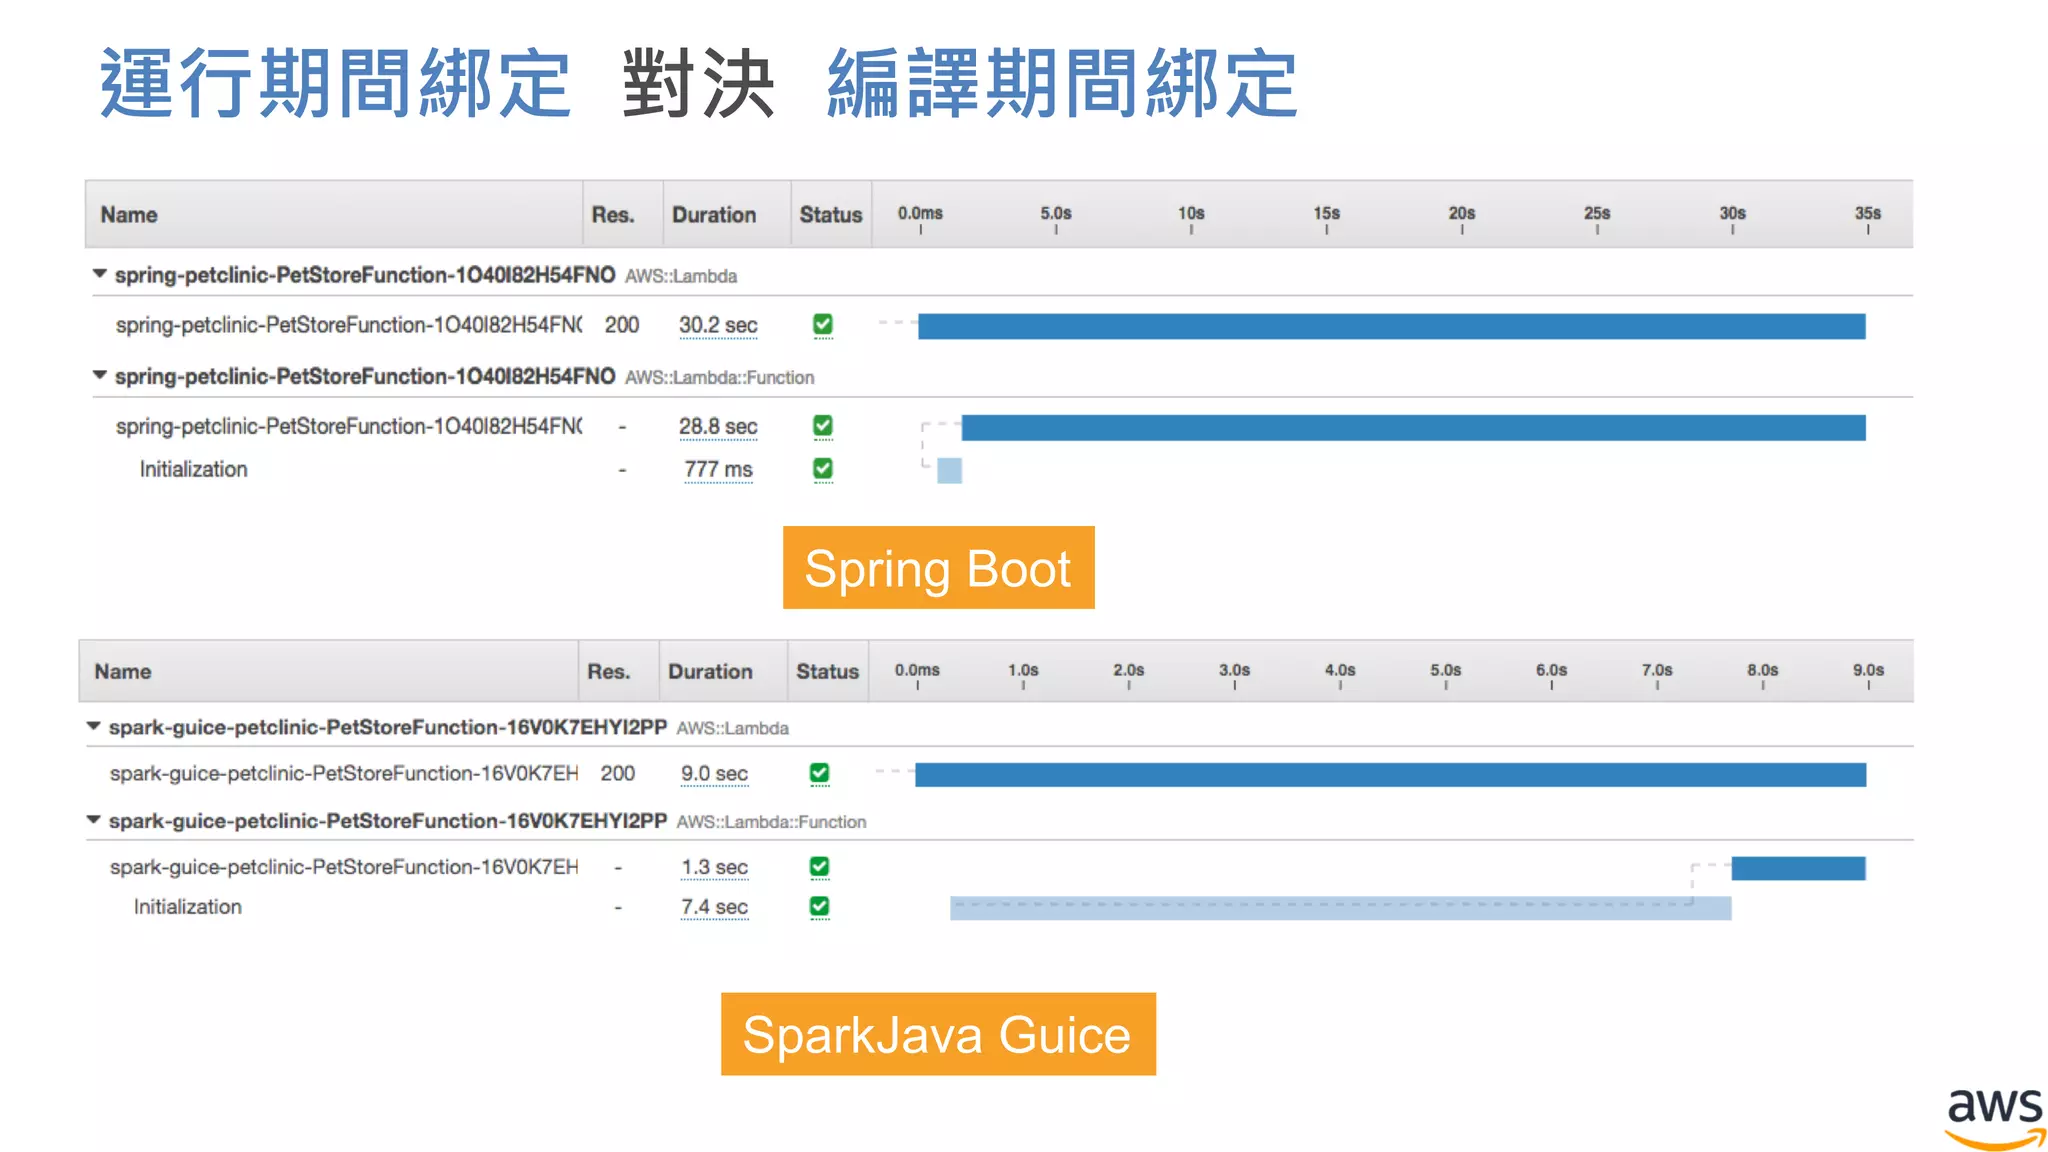Viewport: 2048px width, 1152px height.
Task: Click Res. header in SparkJava table
Action: coord(608,672)
